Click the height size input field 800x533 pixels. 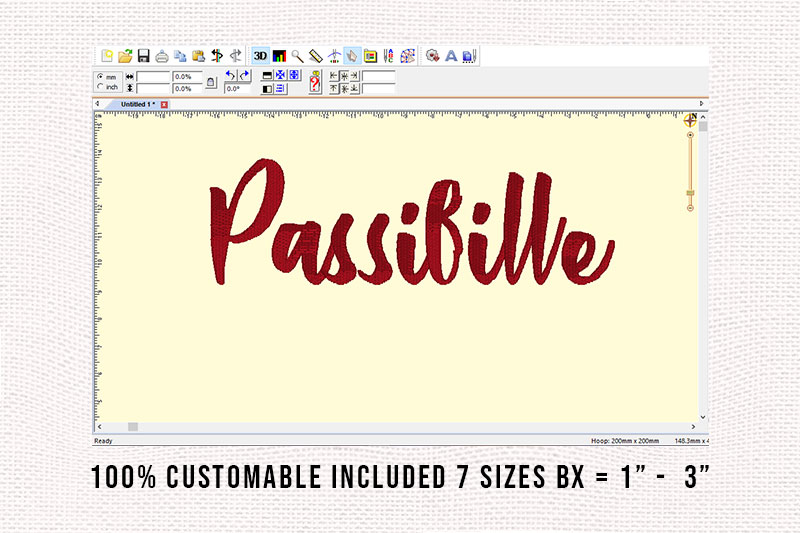tap(153, 89)
